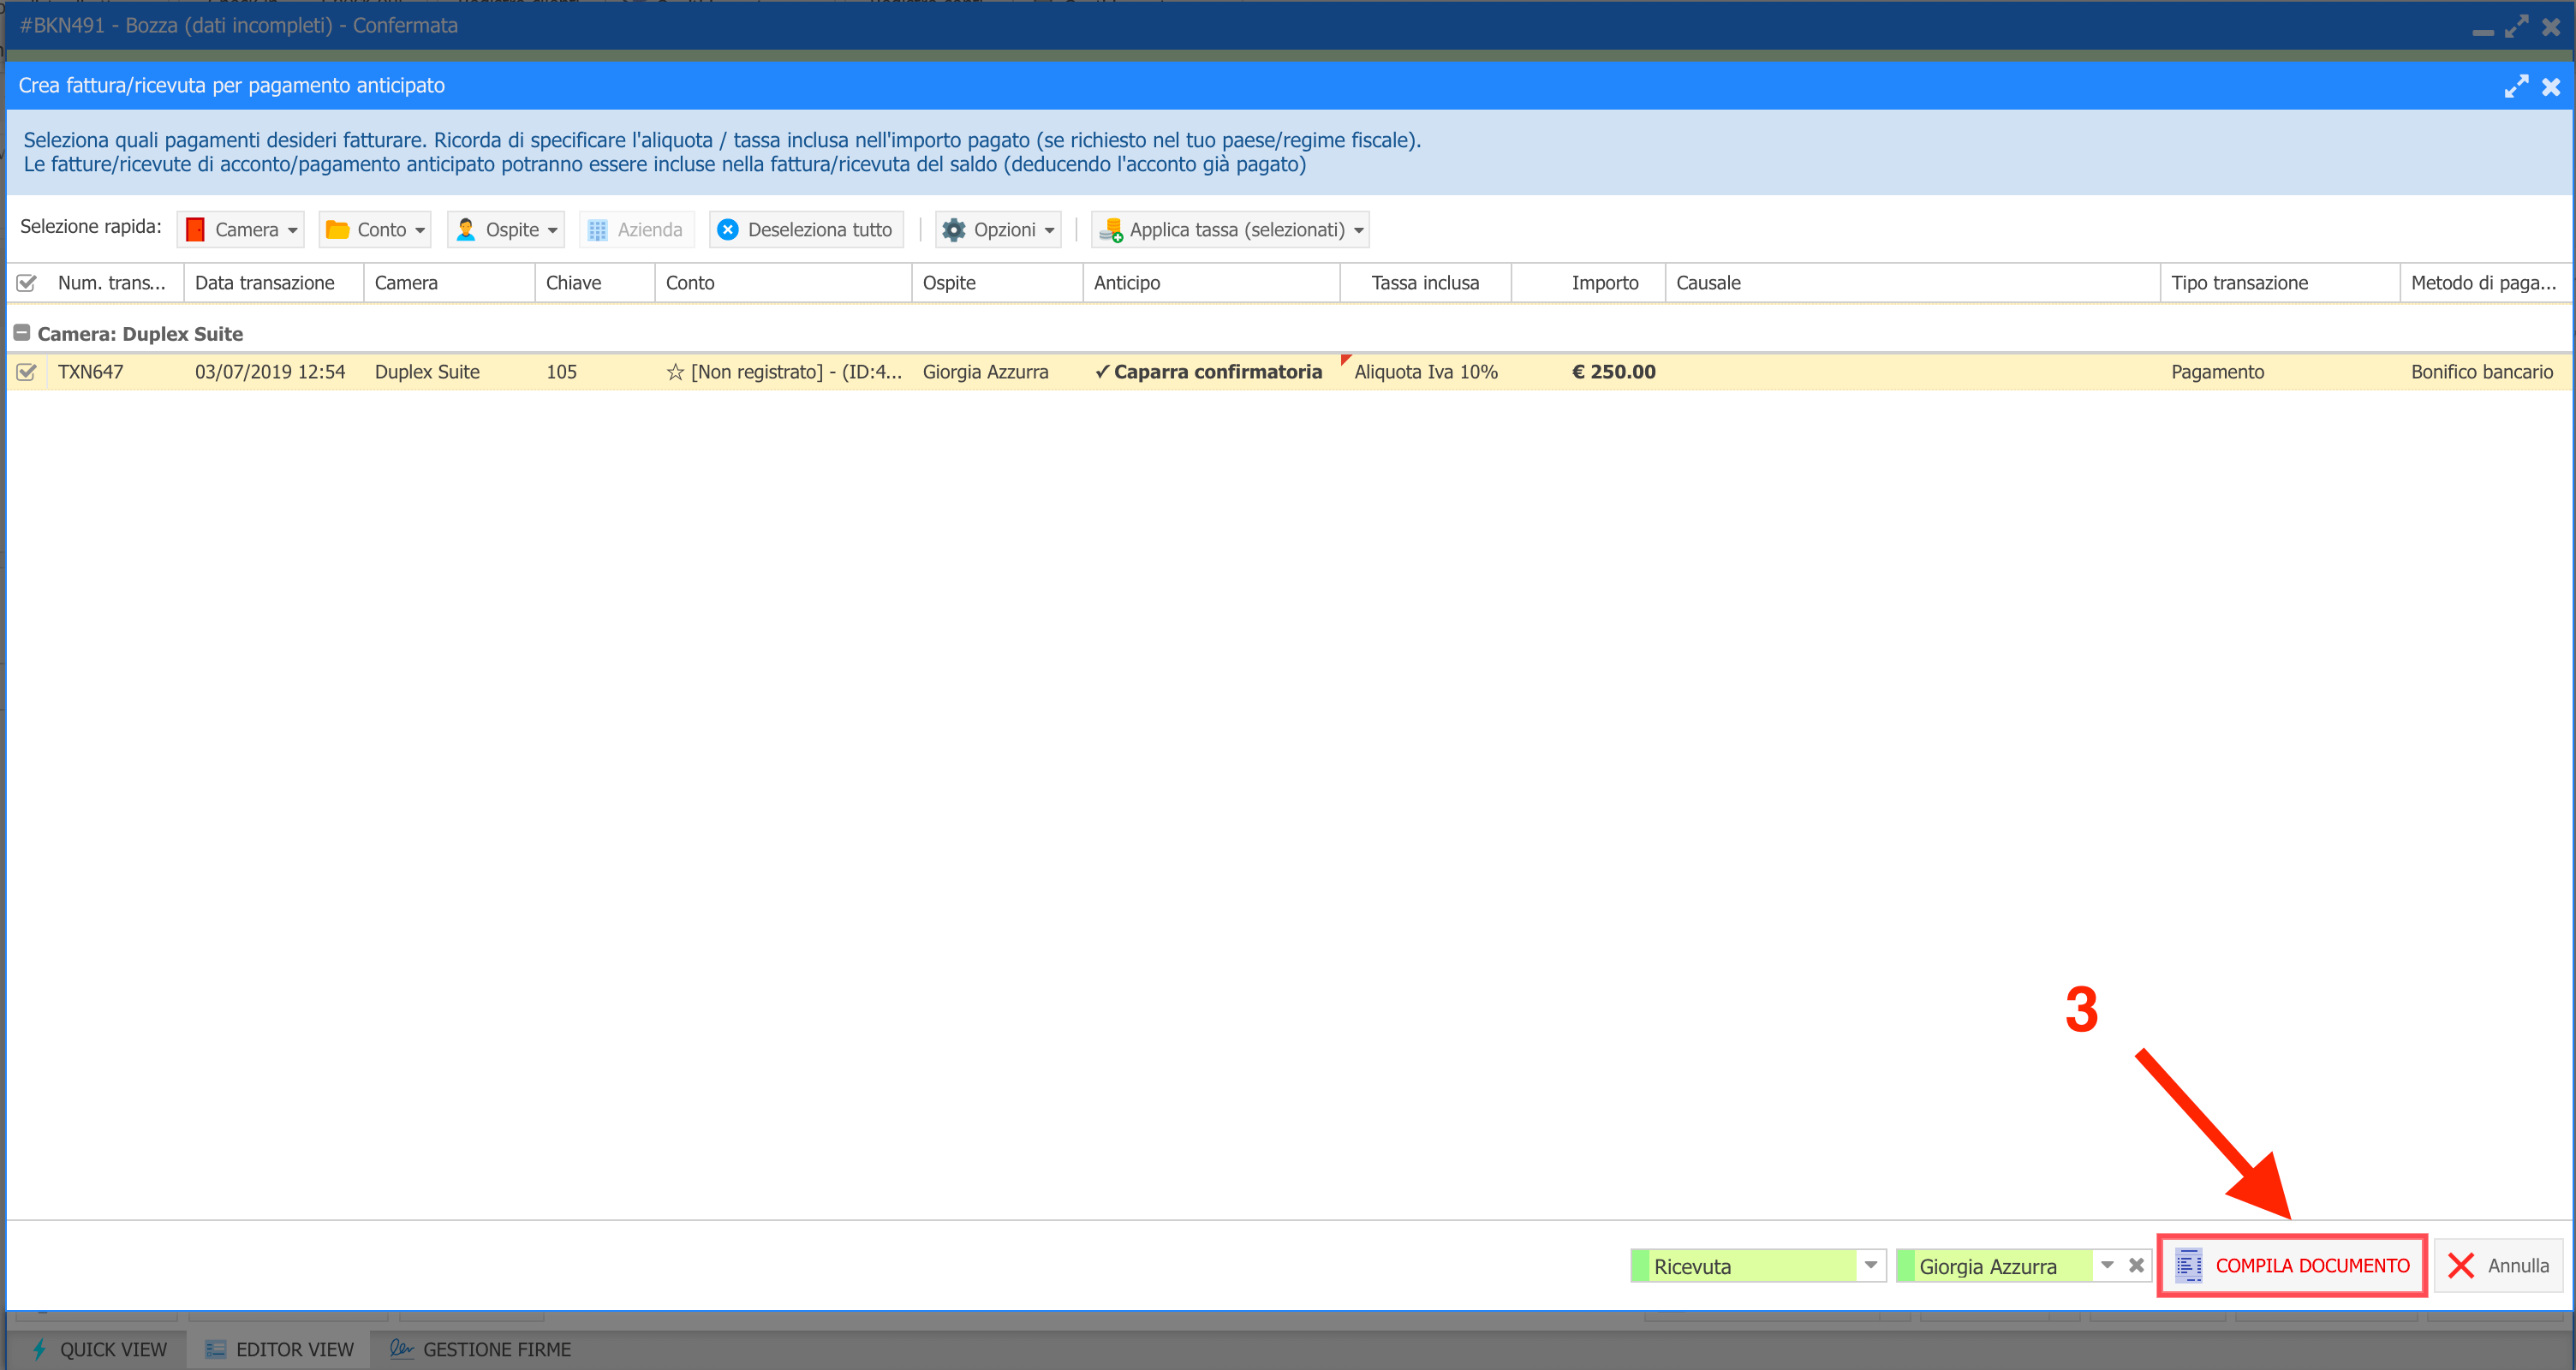Click Deseleziona tutto button
The height and width of the screenshot is (1370, 2576).
pyautogui.click(x=806, y=230)
